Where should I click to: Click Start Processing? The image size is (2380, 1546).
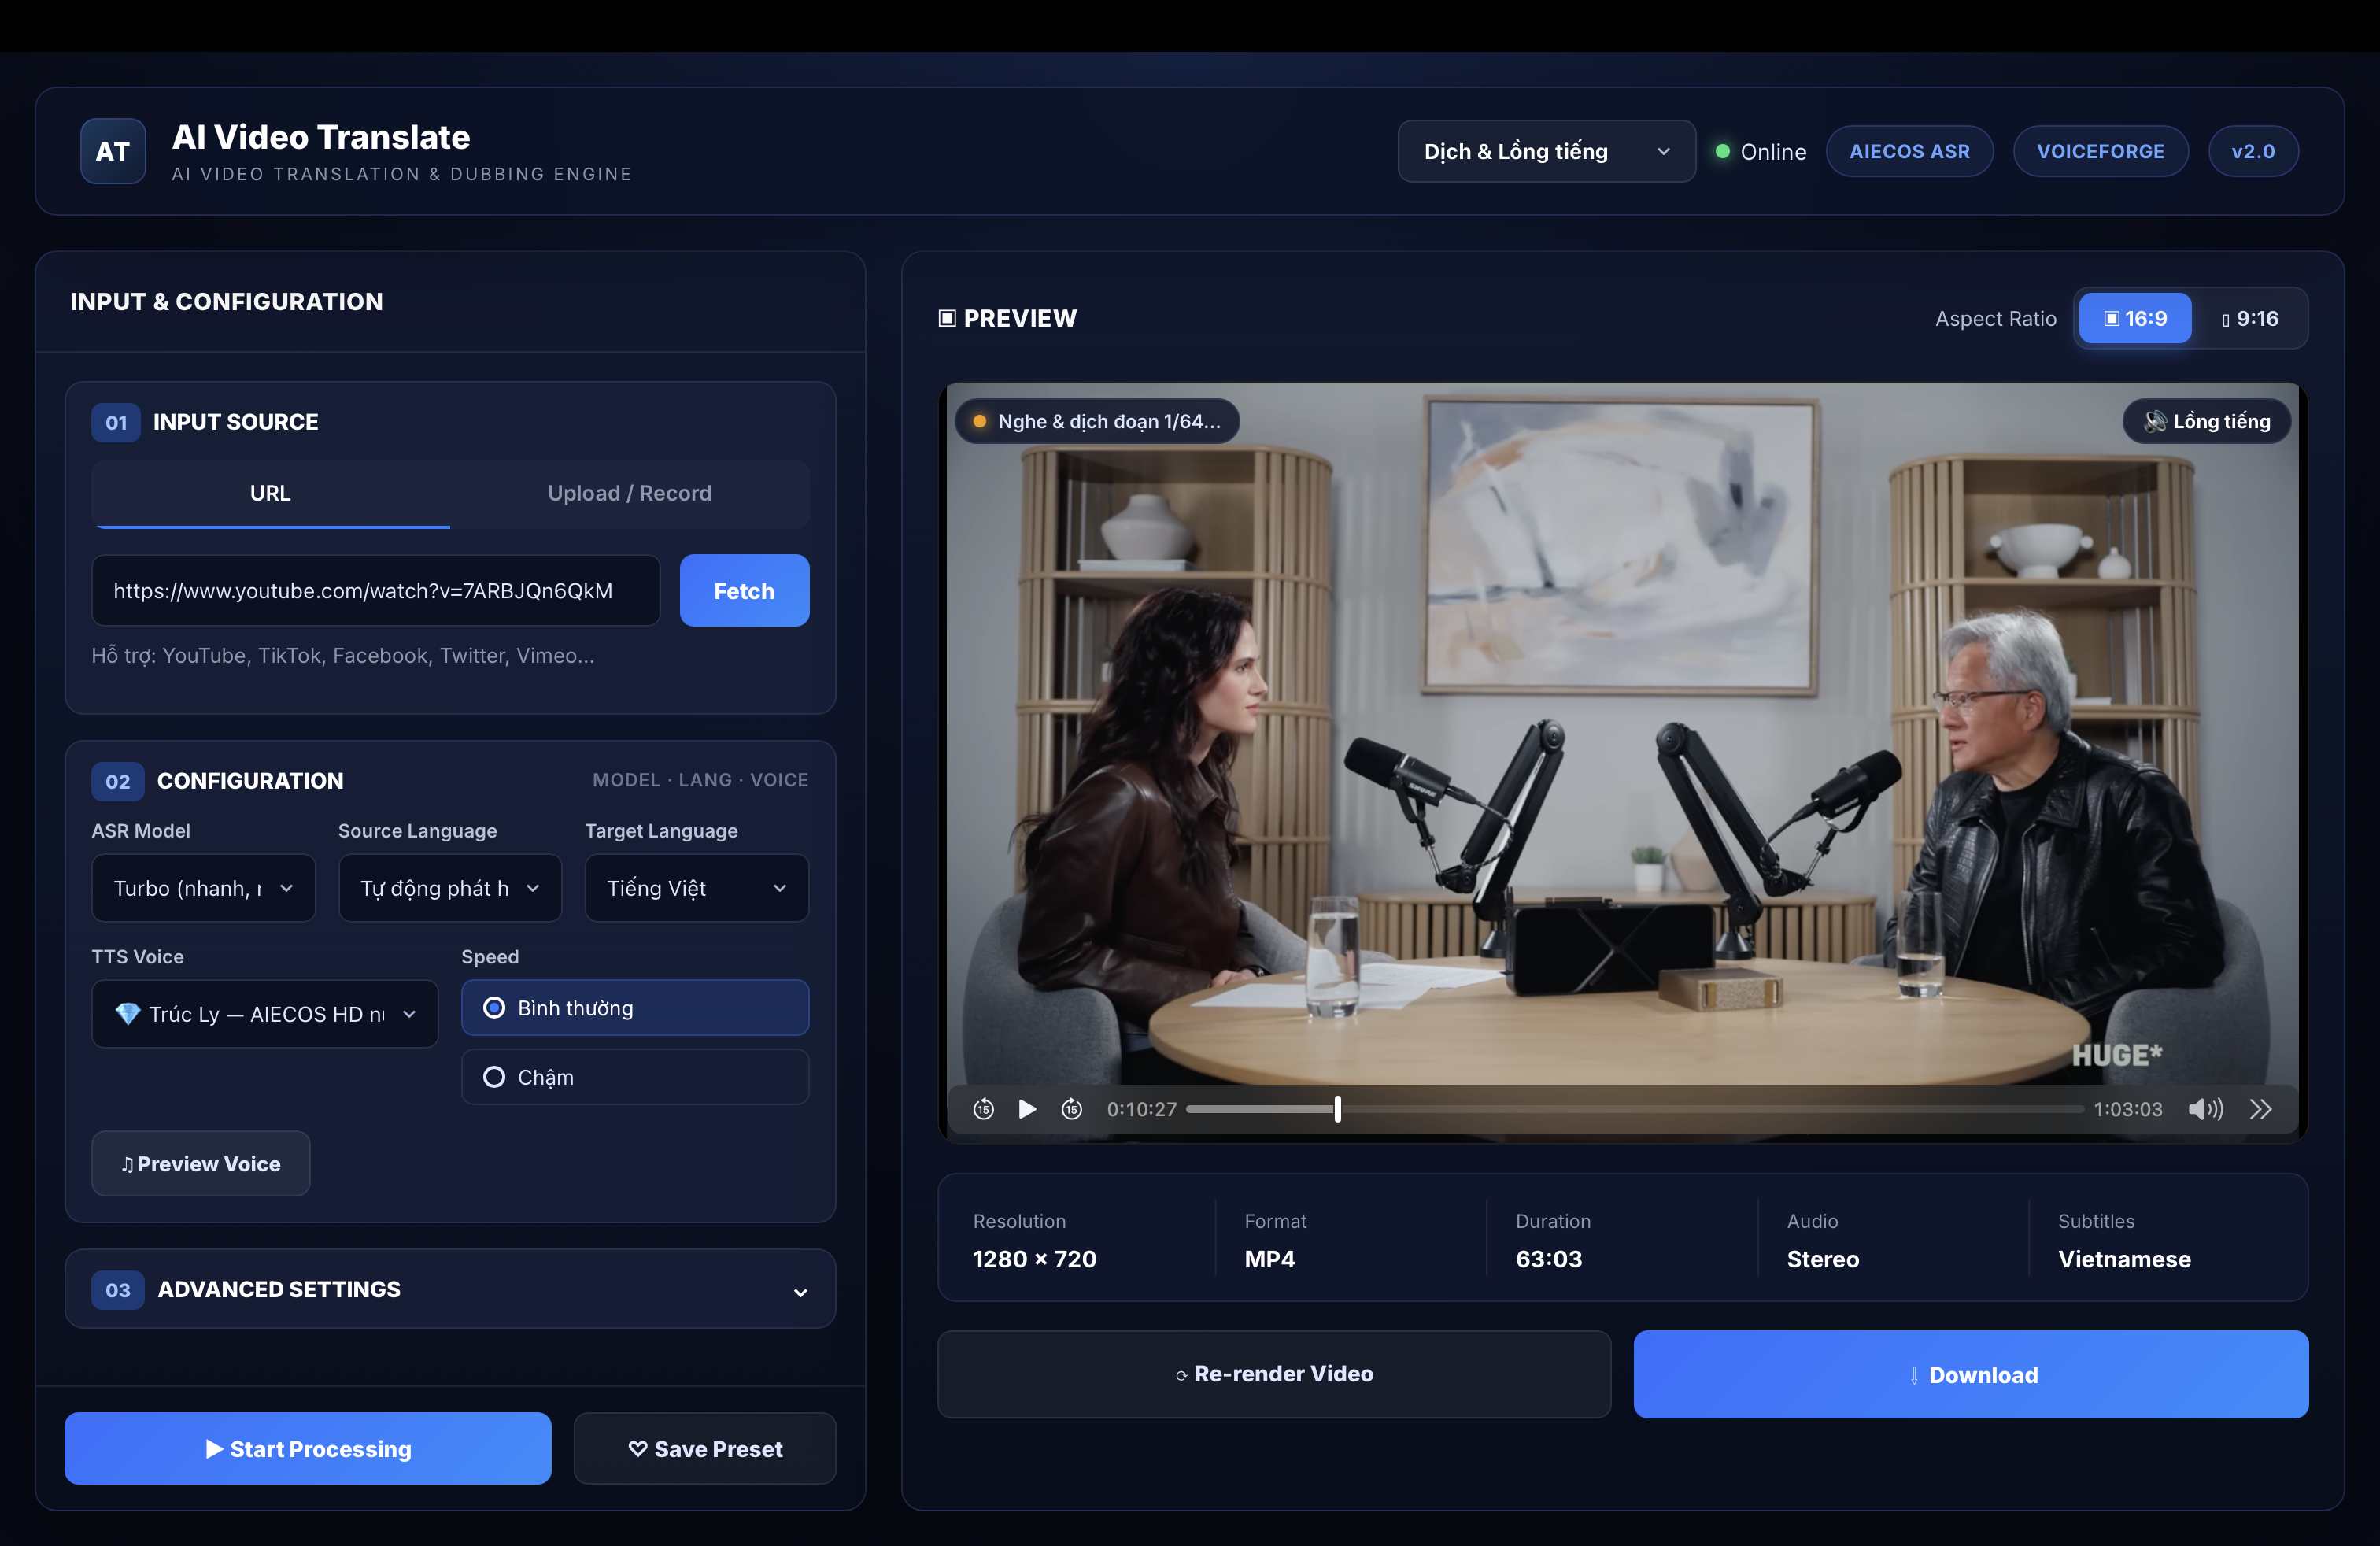point(308,1448)
